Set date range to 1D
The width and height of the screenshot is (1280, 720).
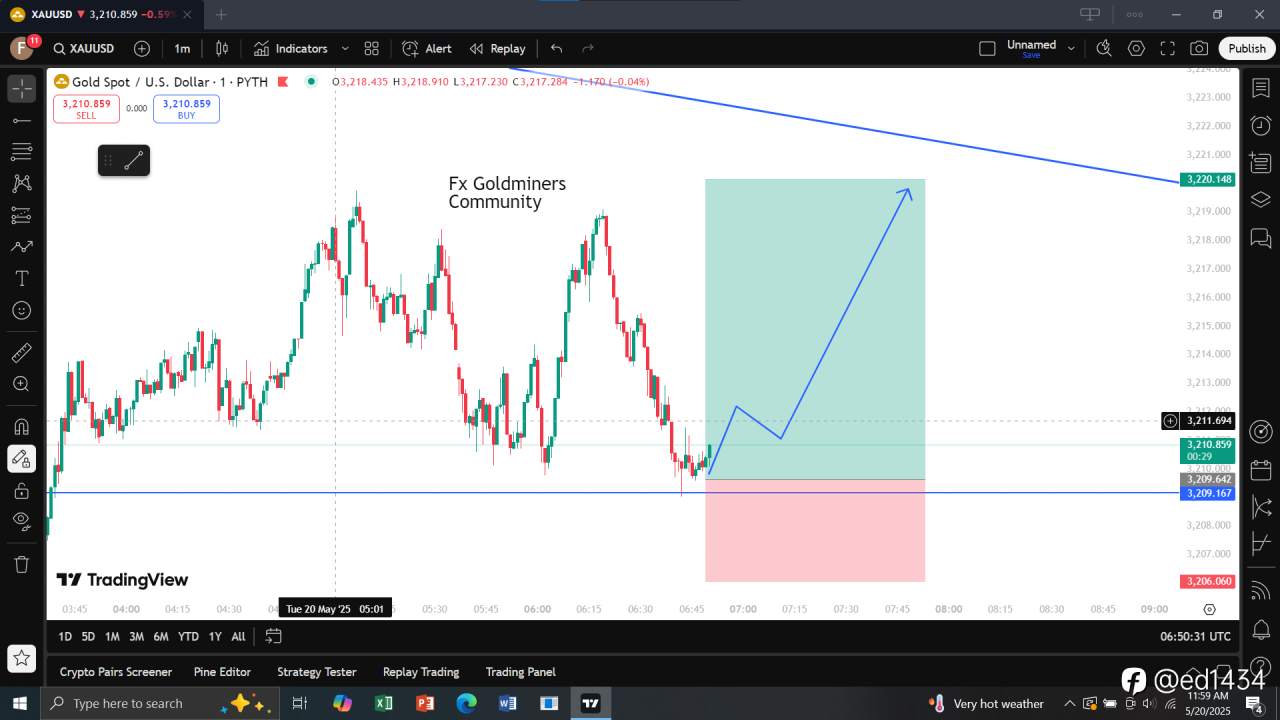65,636
